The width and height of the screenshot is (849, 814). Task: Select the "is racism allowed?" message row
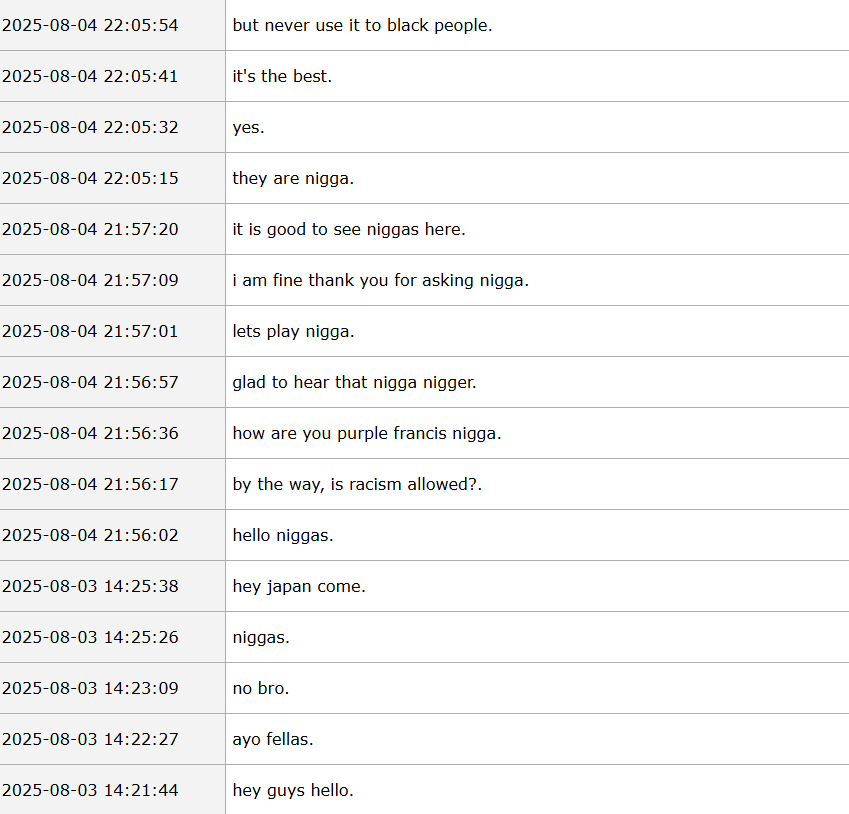(x=358, y=484)
